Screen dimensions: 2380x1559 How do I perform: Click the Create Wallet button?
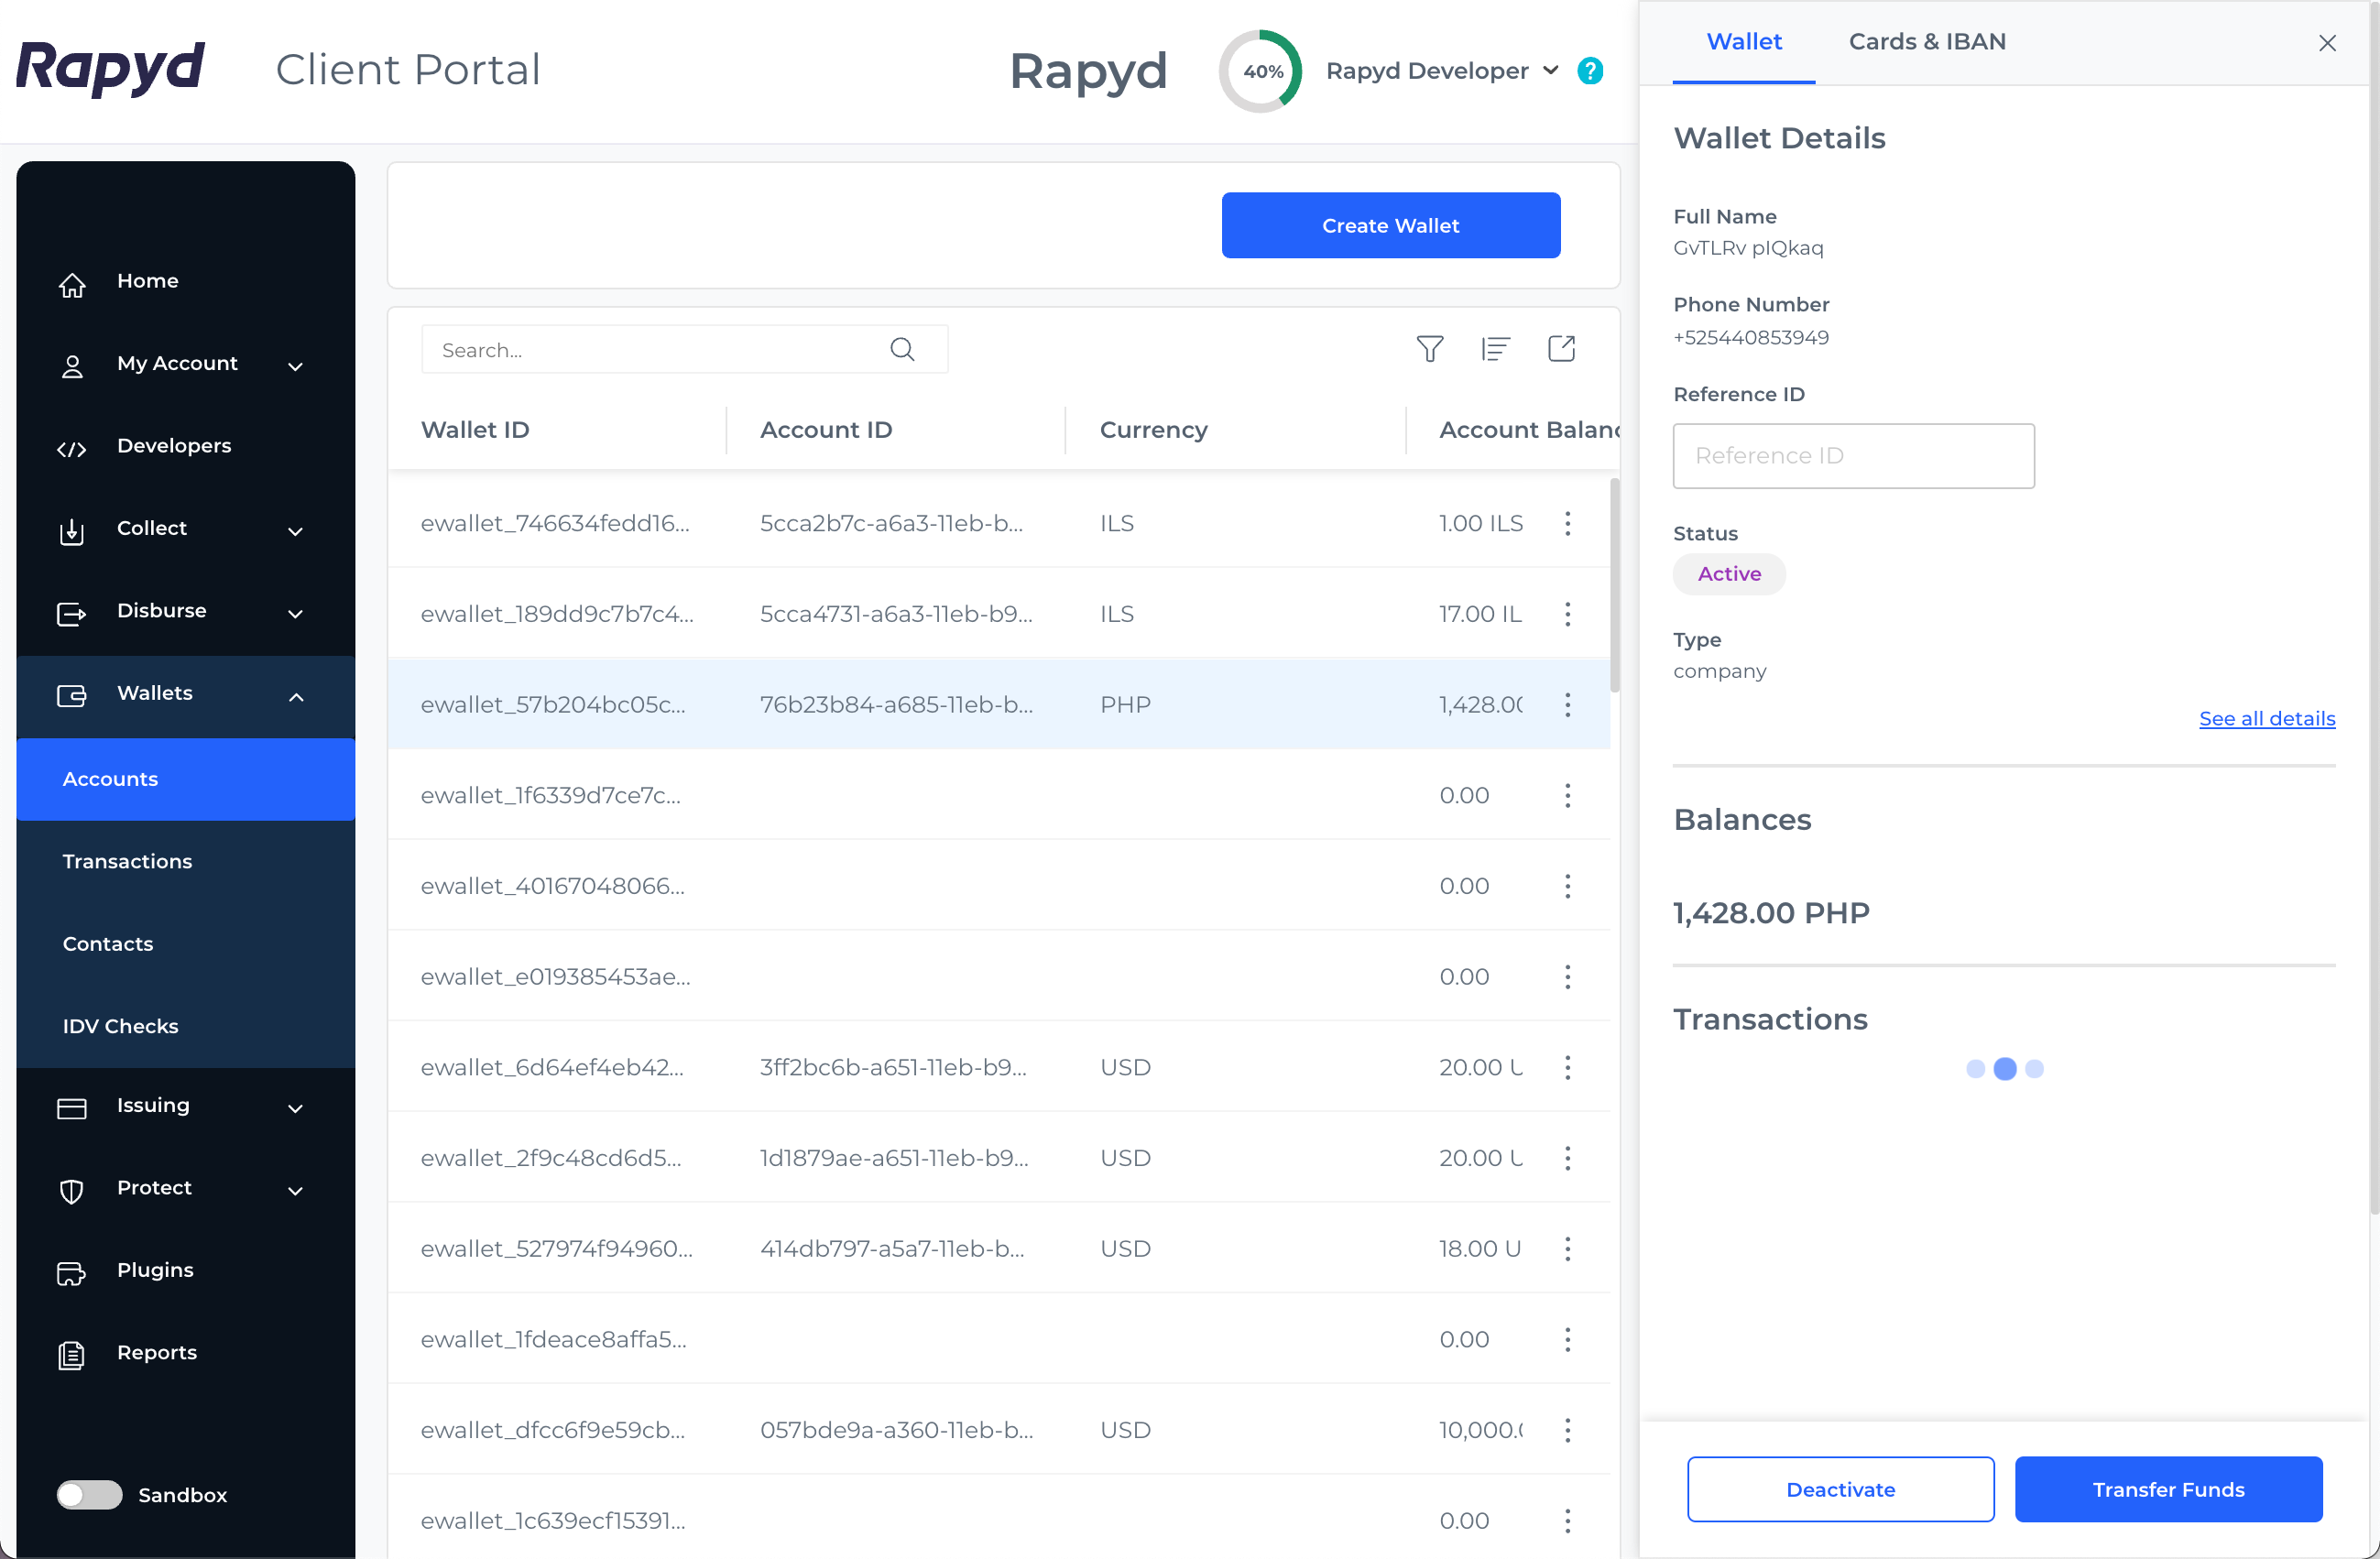[1390, 226]
